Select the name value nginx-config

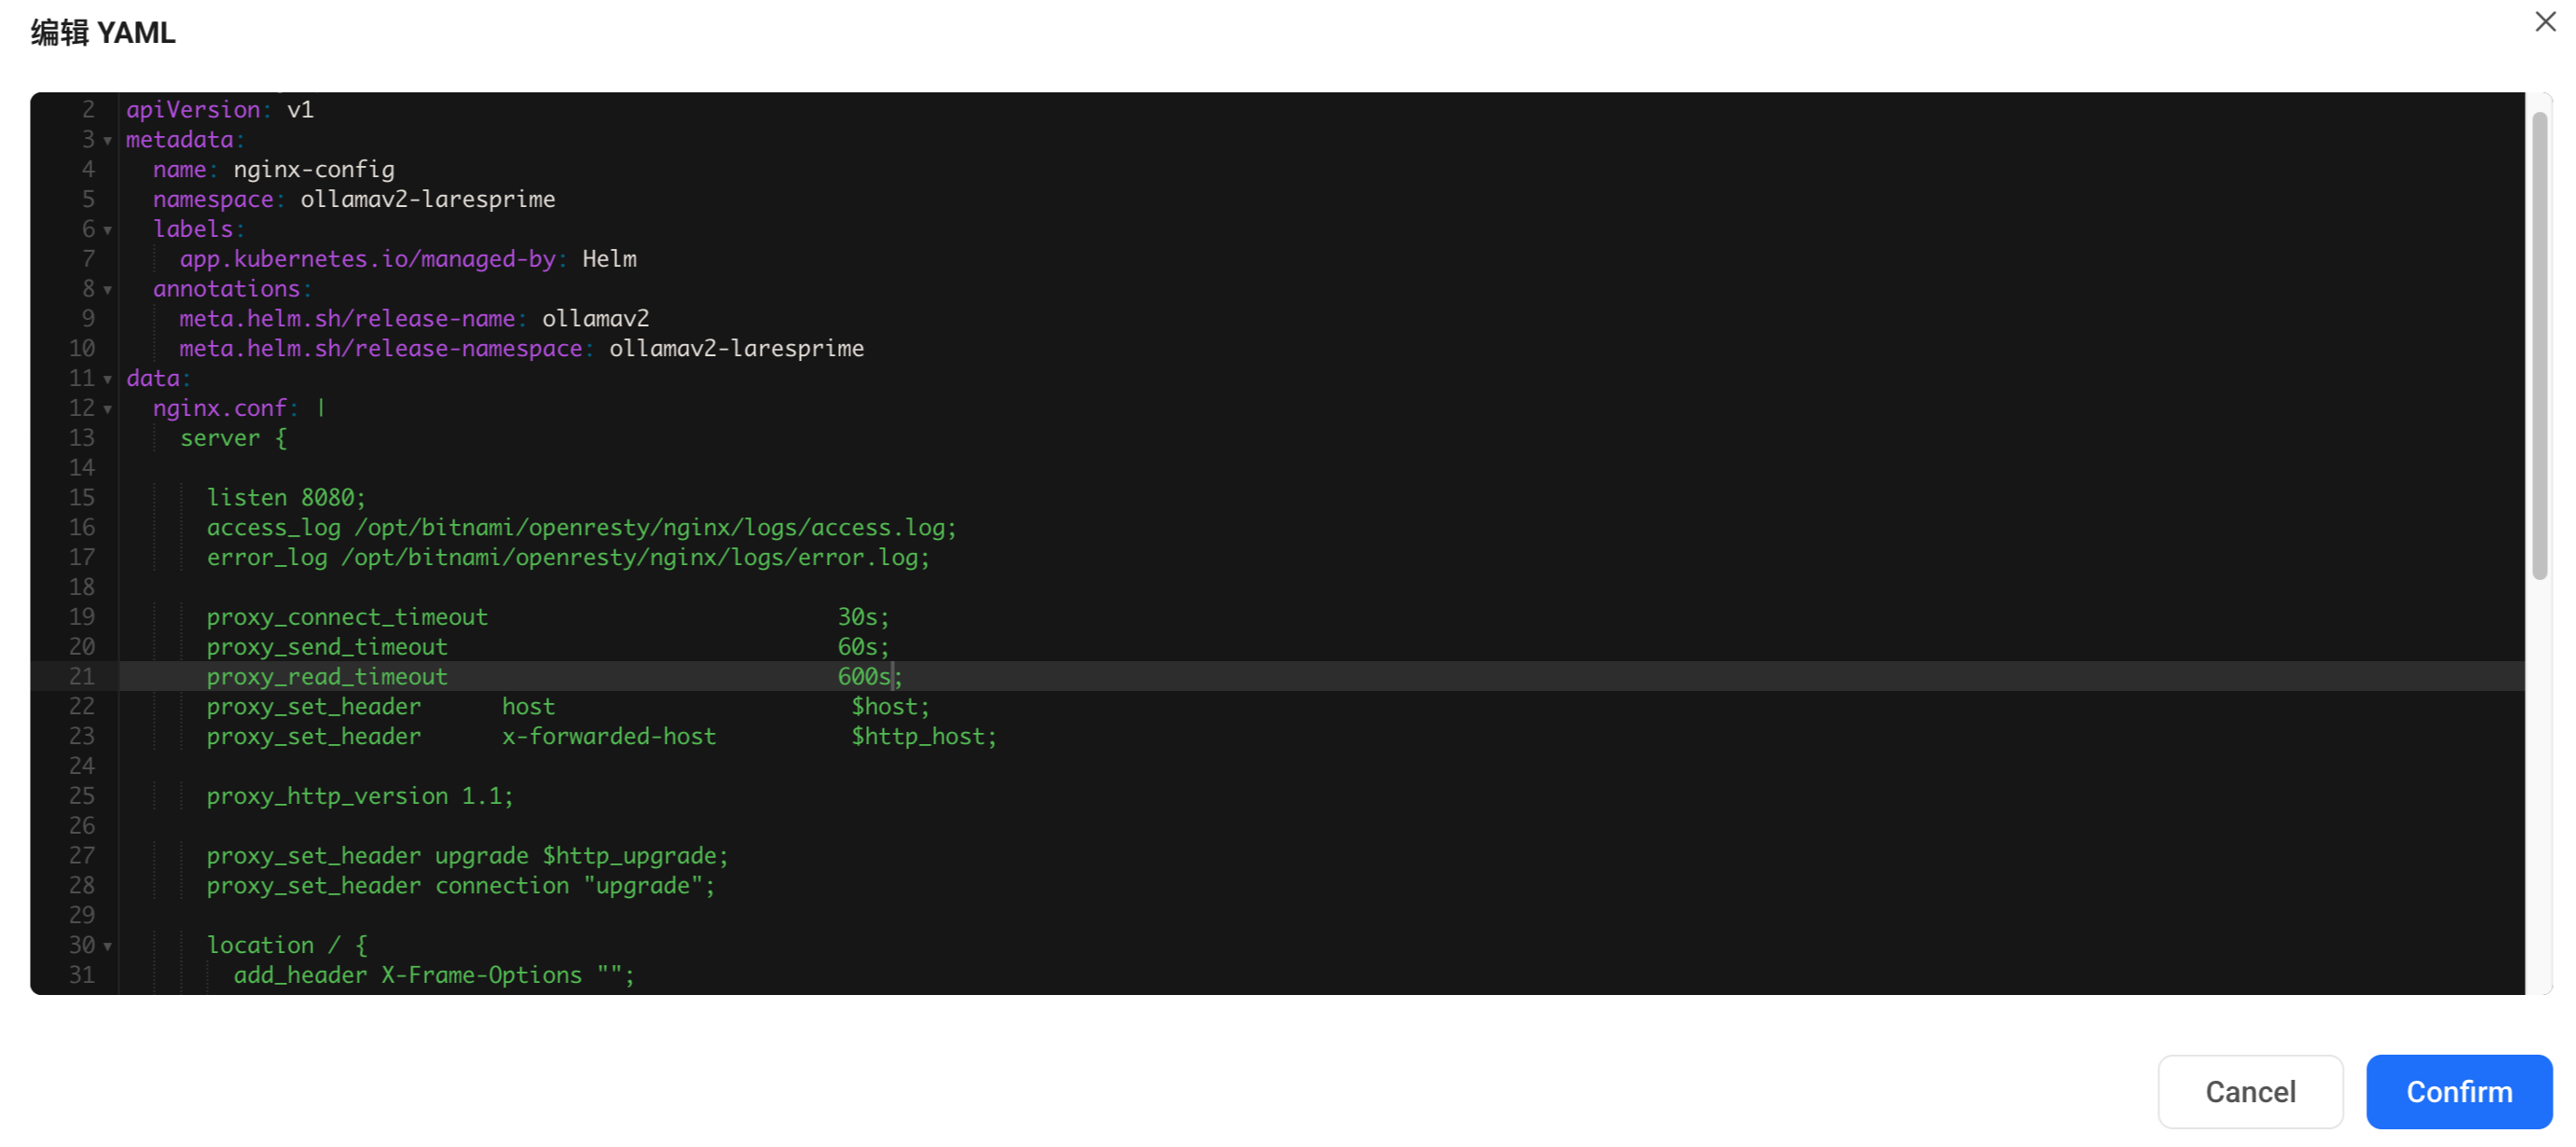click(x=313, y=169)
